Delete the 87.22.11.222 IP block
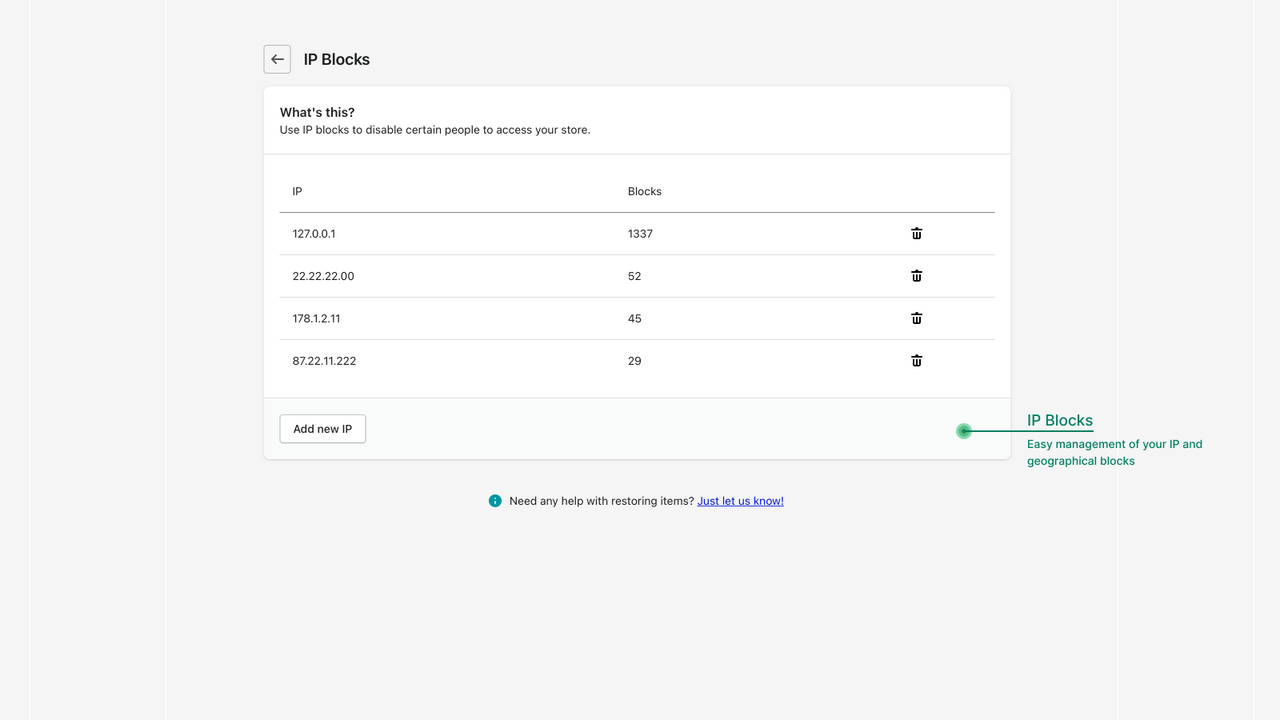 tap(916, 360)
